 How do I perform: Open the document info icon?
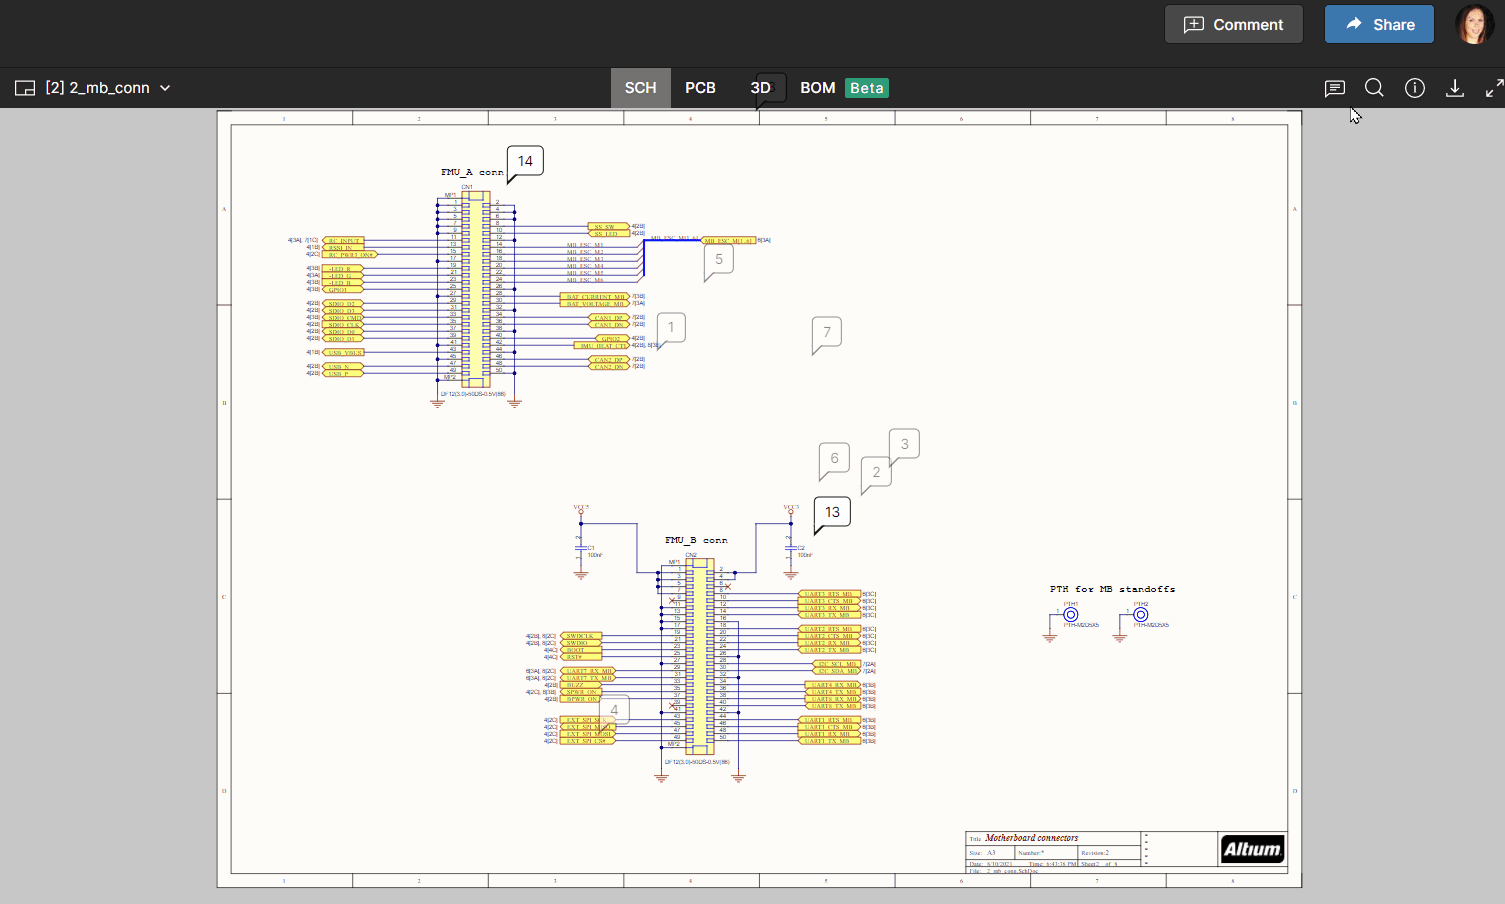1414,88
